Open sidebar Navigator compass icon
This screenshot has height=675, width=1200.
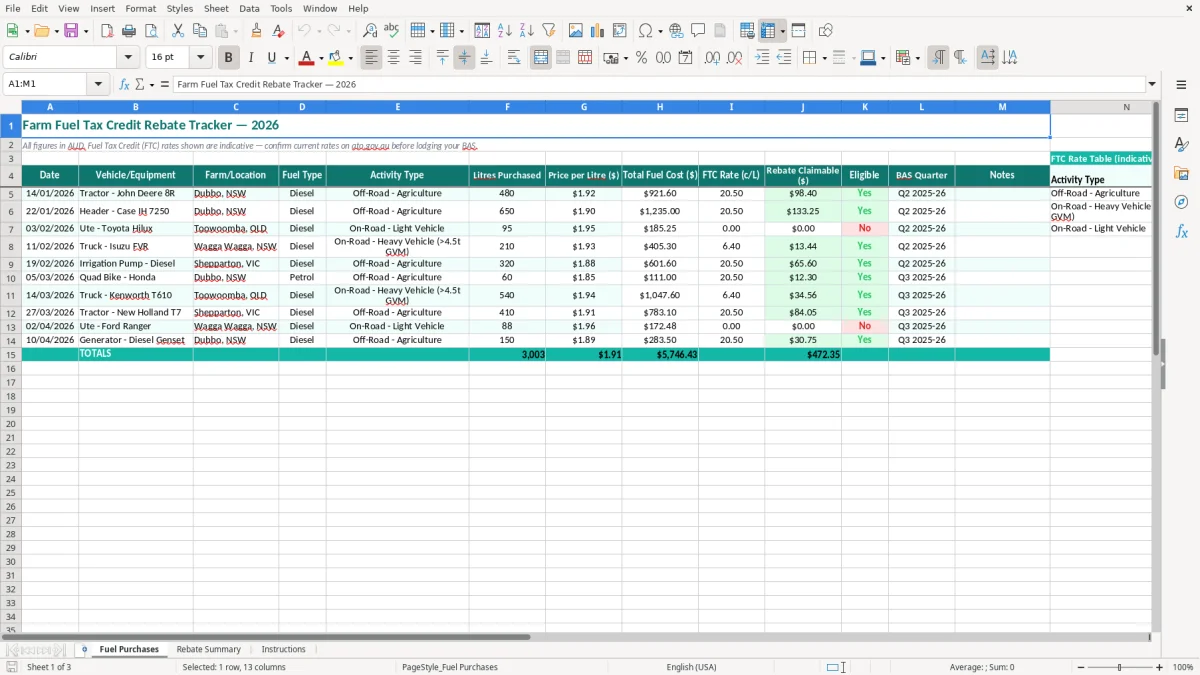point(1181,202)
